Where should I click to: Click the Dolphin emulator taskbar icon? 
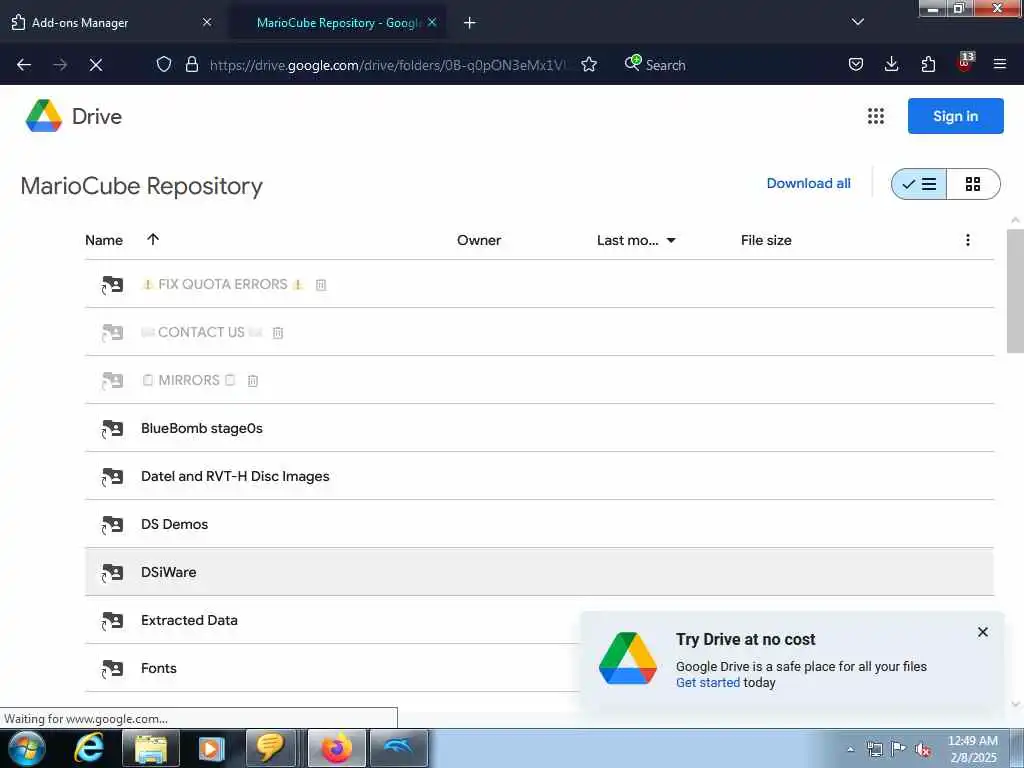398,748
